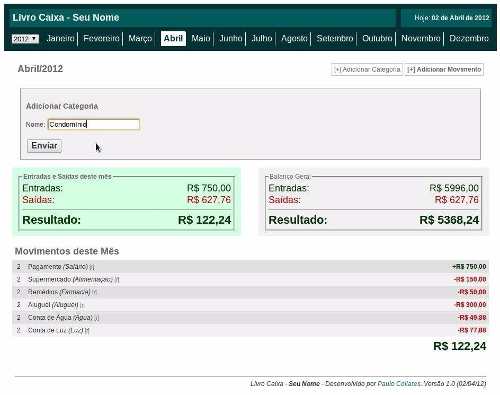The image size is (500, 395).
Task: Open the Novembro month tab
Action: click(421, 38)
